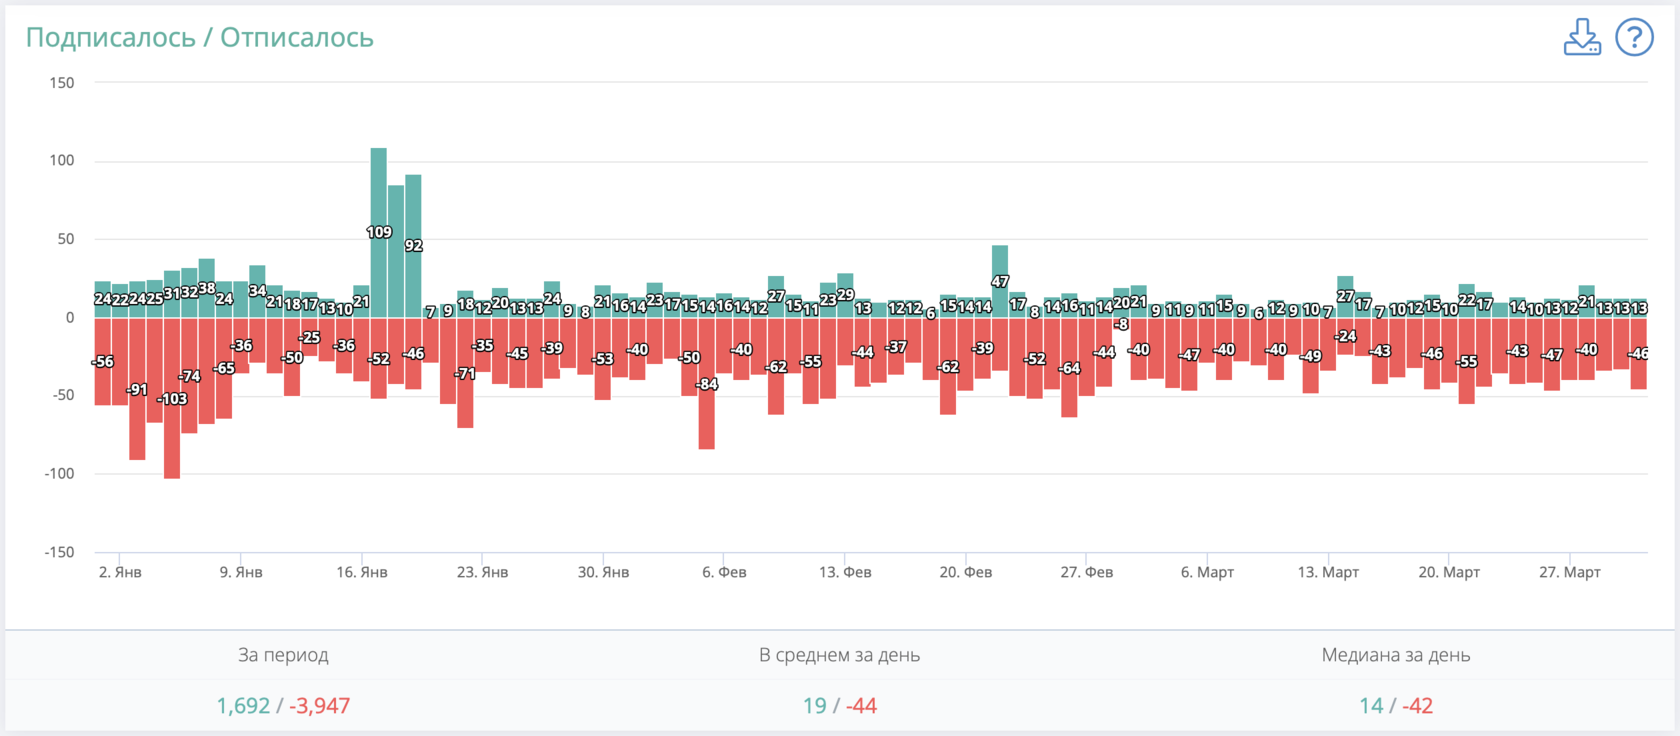Click the x-axis label 27. Фев
1680x736 pixels.
coord(1087,572)
